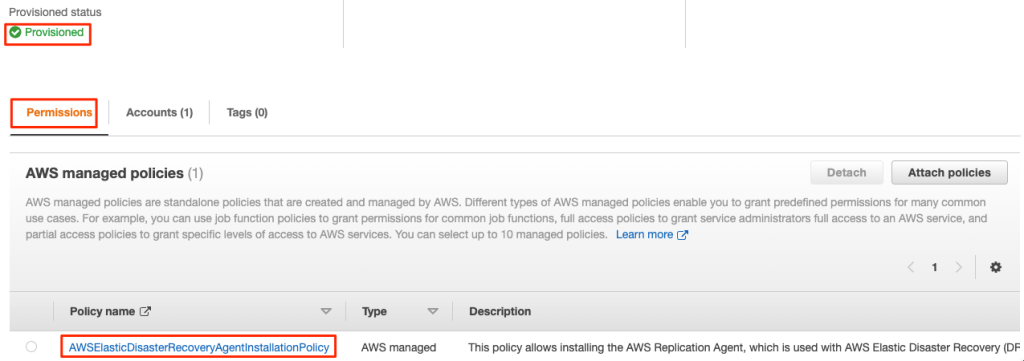Go to next page chevron
Viewport: 1024px width, 361px height.
tap(958, 267)
